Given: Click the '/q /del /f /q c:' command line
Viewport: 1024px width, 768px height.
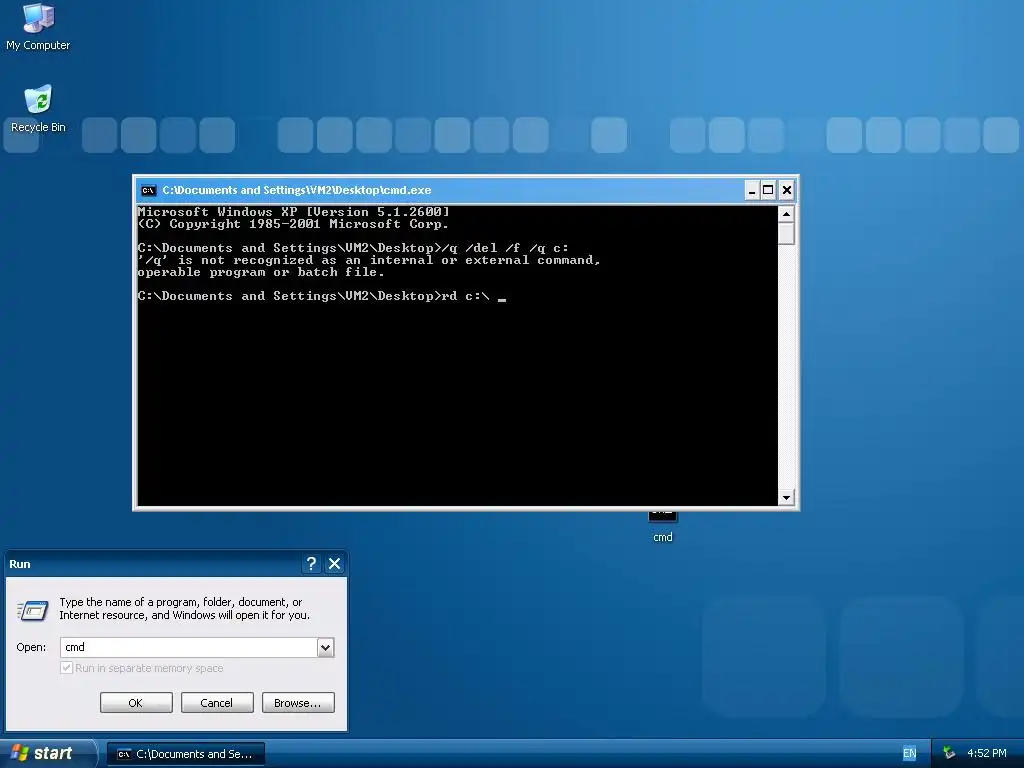Looking at the screenshot, I should click(505, 248).
